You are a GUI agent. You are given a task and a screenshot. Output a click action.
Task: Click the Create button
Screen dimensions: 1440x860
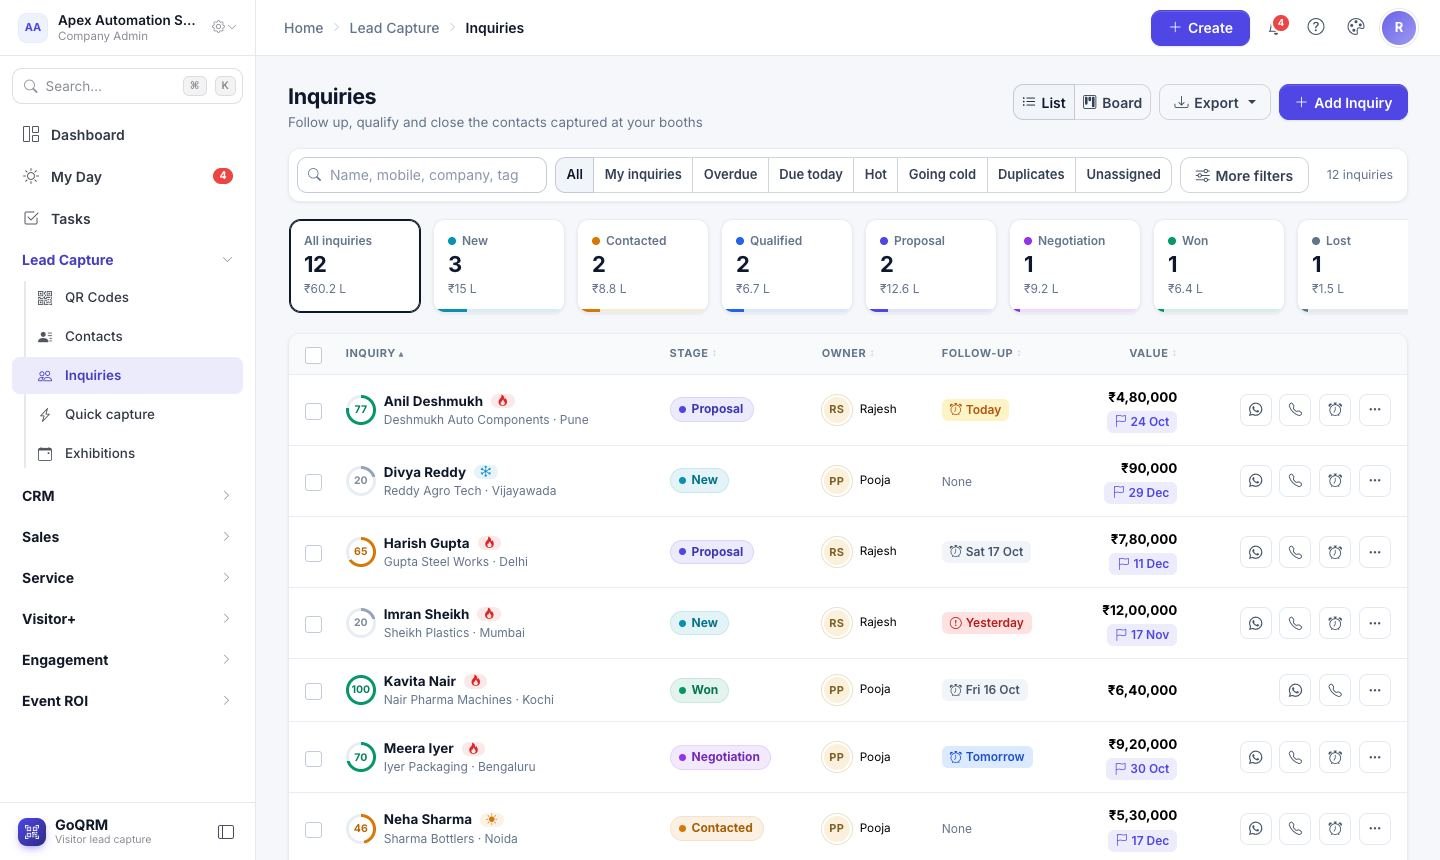pos(1200,27)
